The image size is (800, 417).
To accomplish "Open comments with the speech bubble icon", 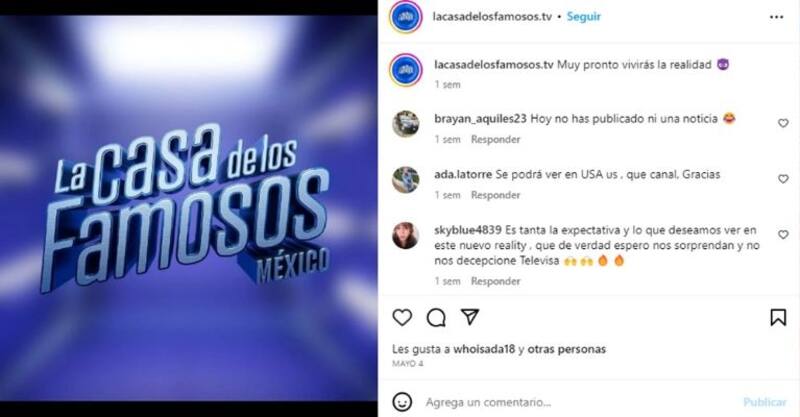I will click(x=436, y=317).
